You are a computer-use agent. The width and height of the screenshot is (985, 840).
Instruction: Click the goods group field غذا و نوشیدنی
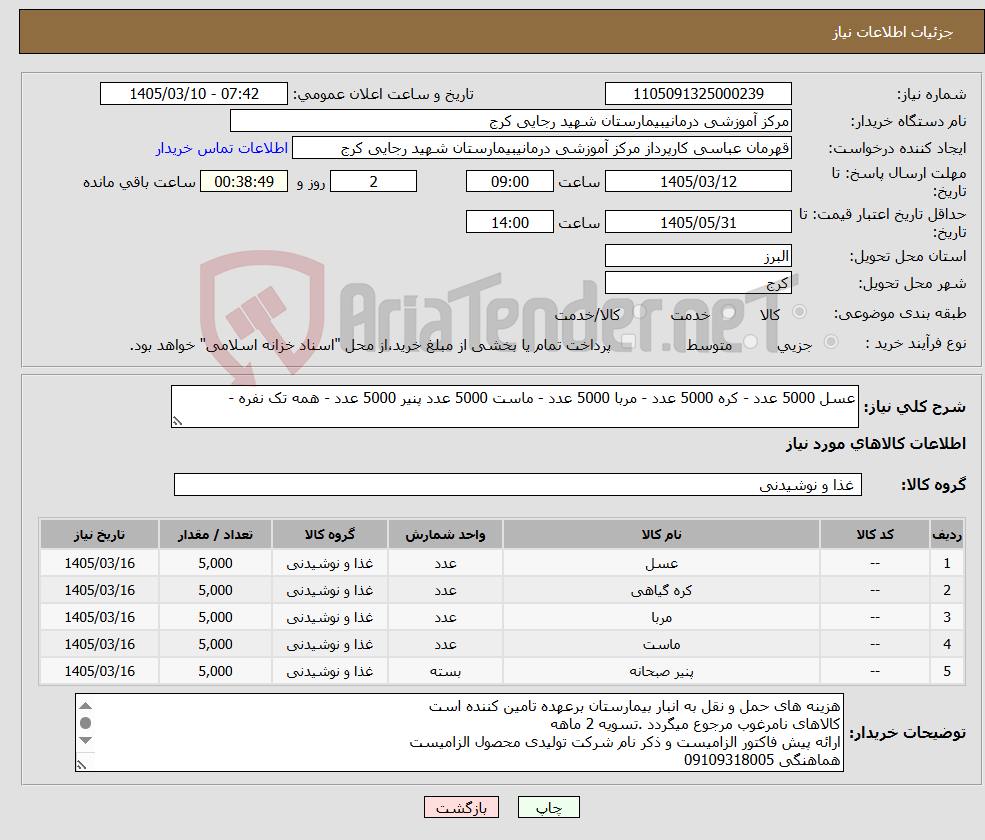tap(518, 484)
